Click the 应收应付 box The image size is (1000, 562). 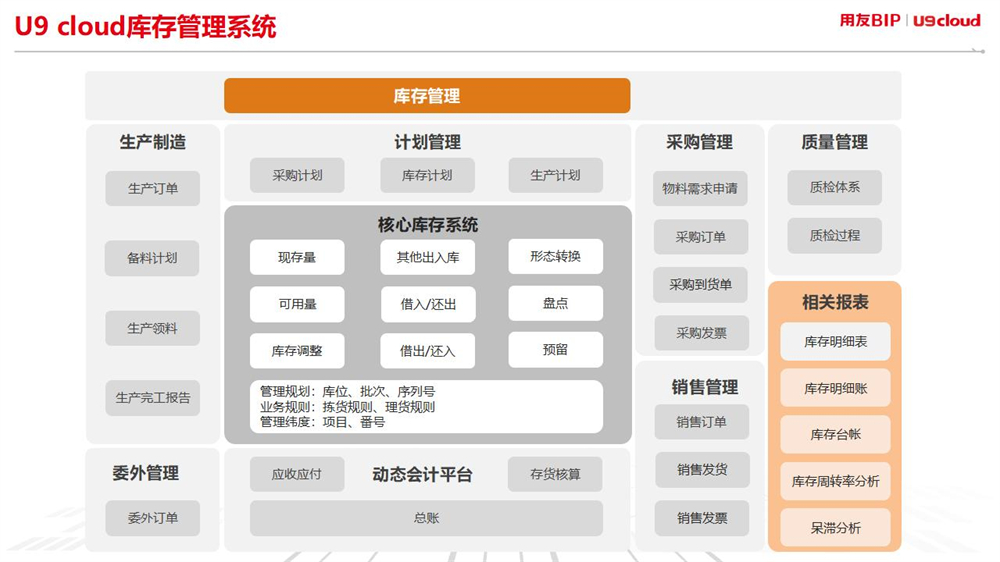[x=297, y=474]
